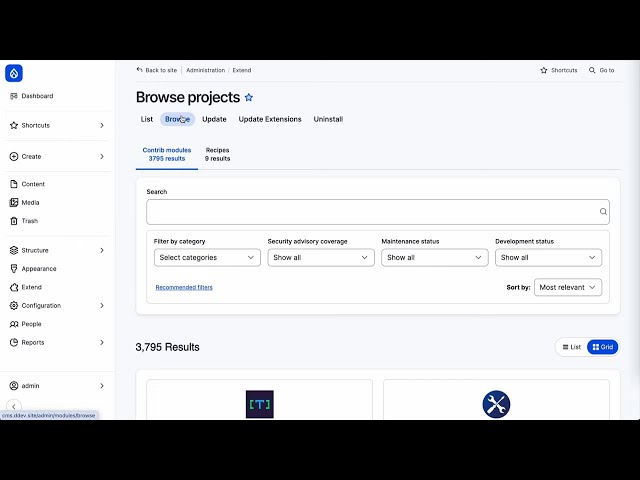
Task: Click the Shortcuts star in the top bar
Action: (544, 70)
